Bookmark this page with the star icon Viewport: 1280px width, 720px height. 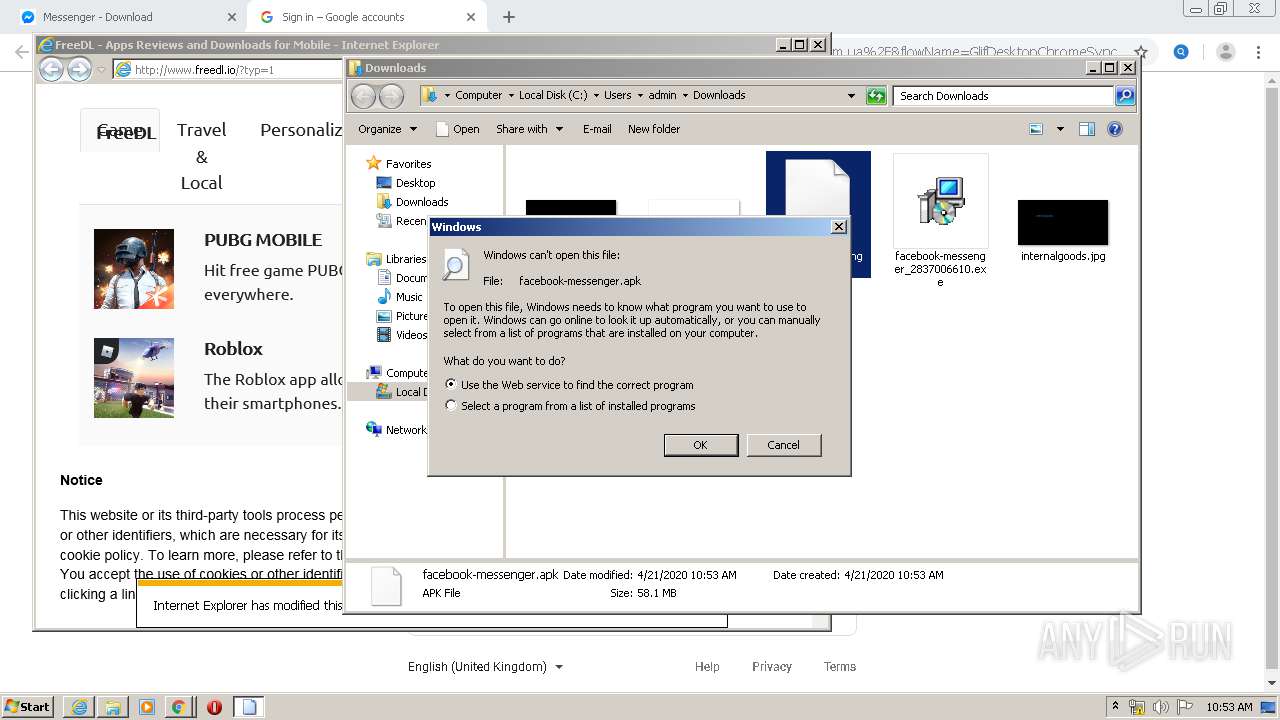(1140, 52)
